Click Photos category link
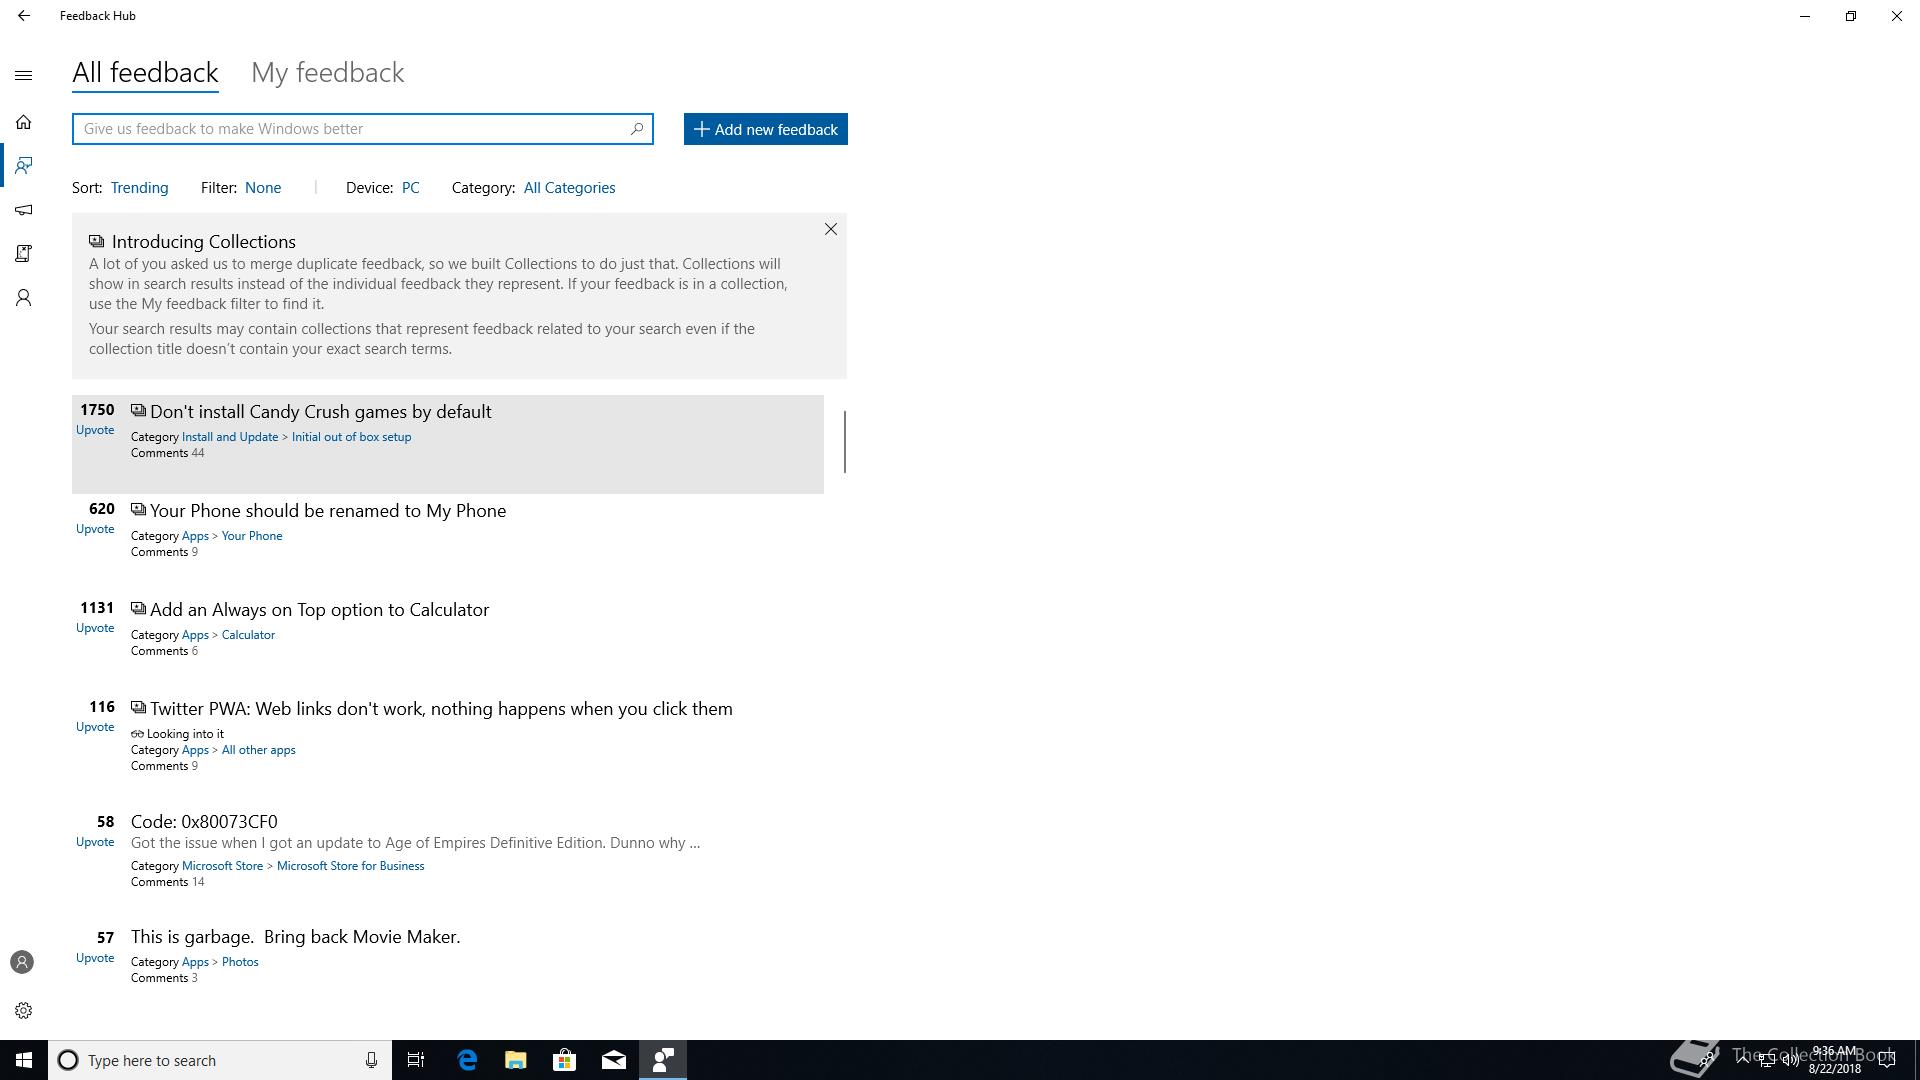The width and height of the screenshot is (1920, 1080). [x=240, y=962]
